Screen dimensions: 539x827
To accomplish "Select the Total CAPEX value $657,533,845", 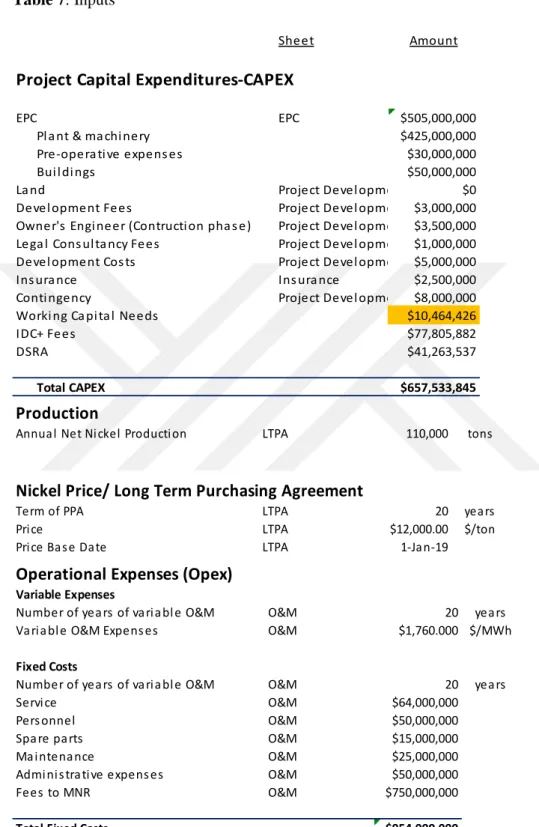I will tap(438, 388).
